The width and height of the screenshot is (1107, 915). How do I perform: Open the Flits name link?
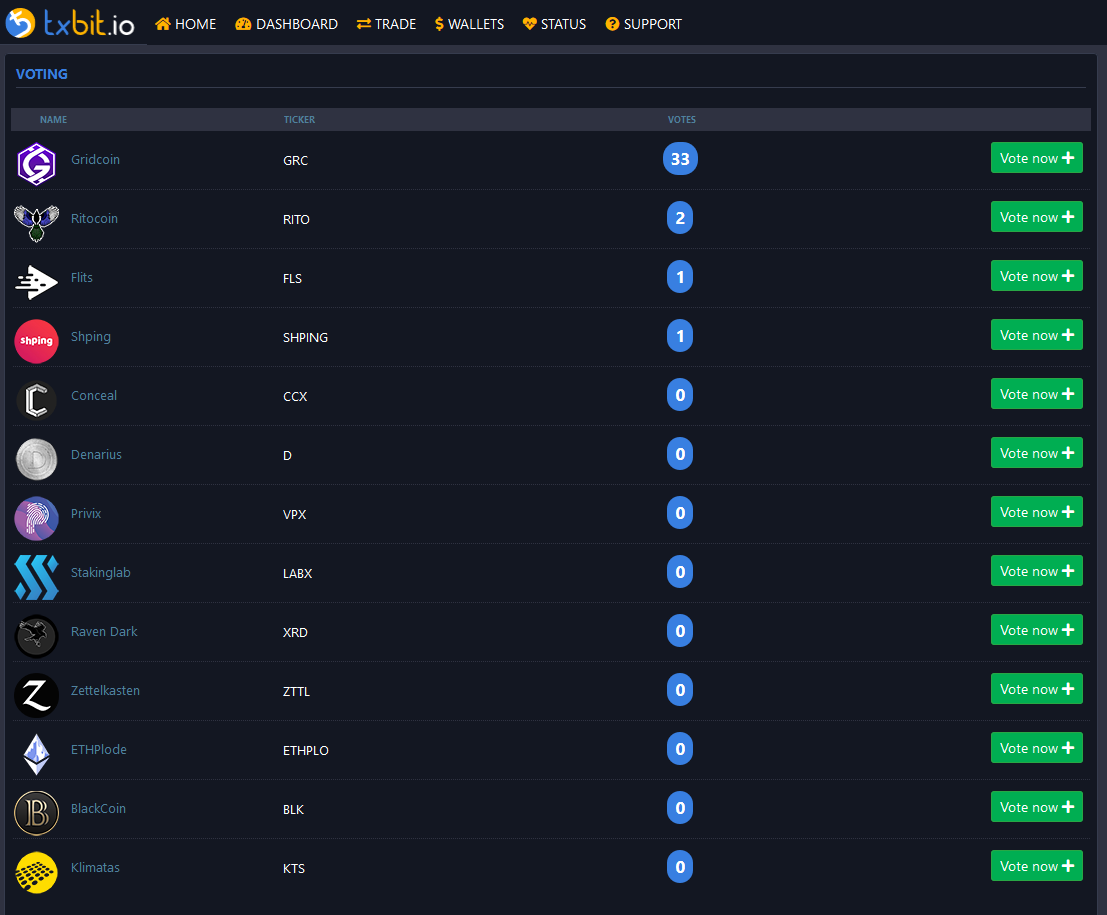click(82, 277)
